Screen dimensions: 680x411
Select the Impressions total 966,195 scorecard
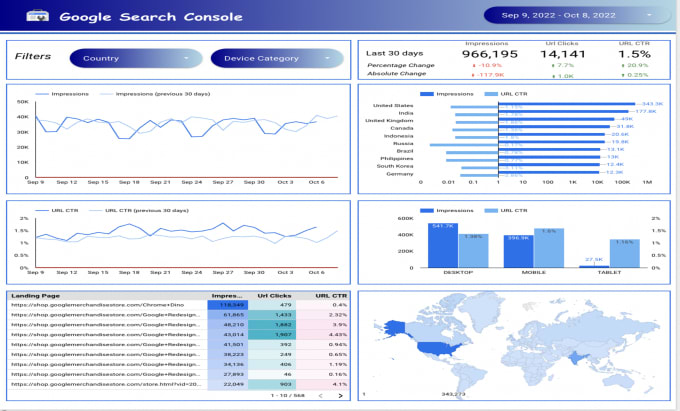tap(490, 54)
